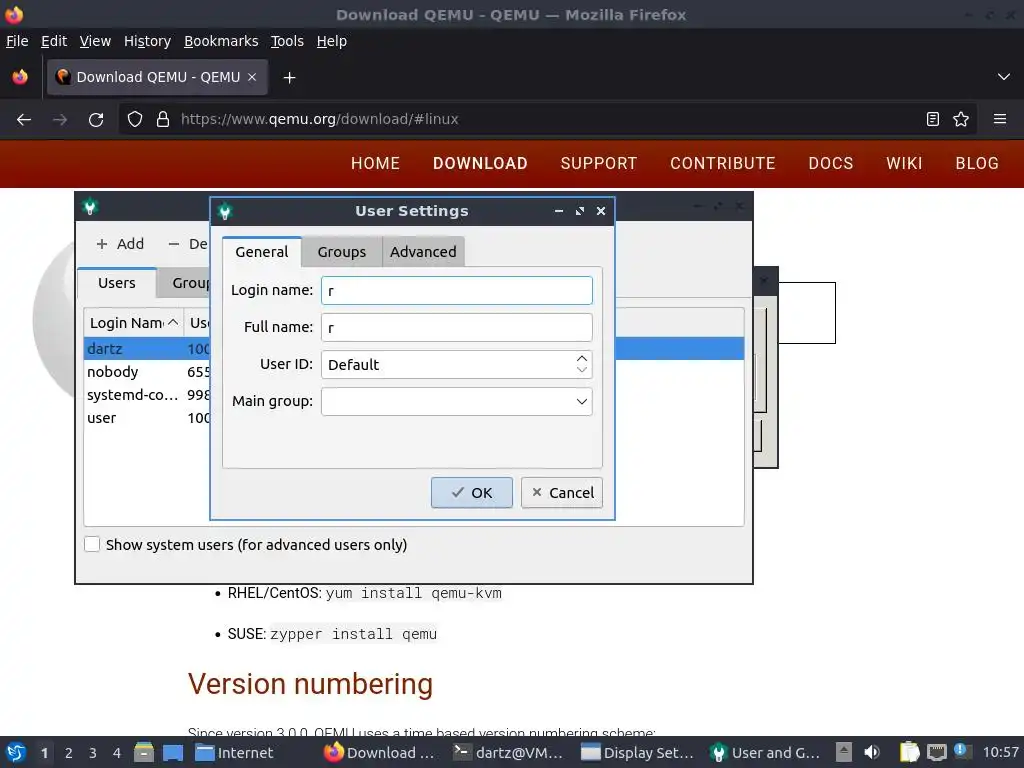Viewport: 1024px width, 768px height.
Task: Enable Show system users checkbox
Action: coord(92,545)
